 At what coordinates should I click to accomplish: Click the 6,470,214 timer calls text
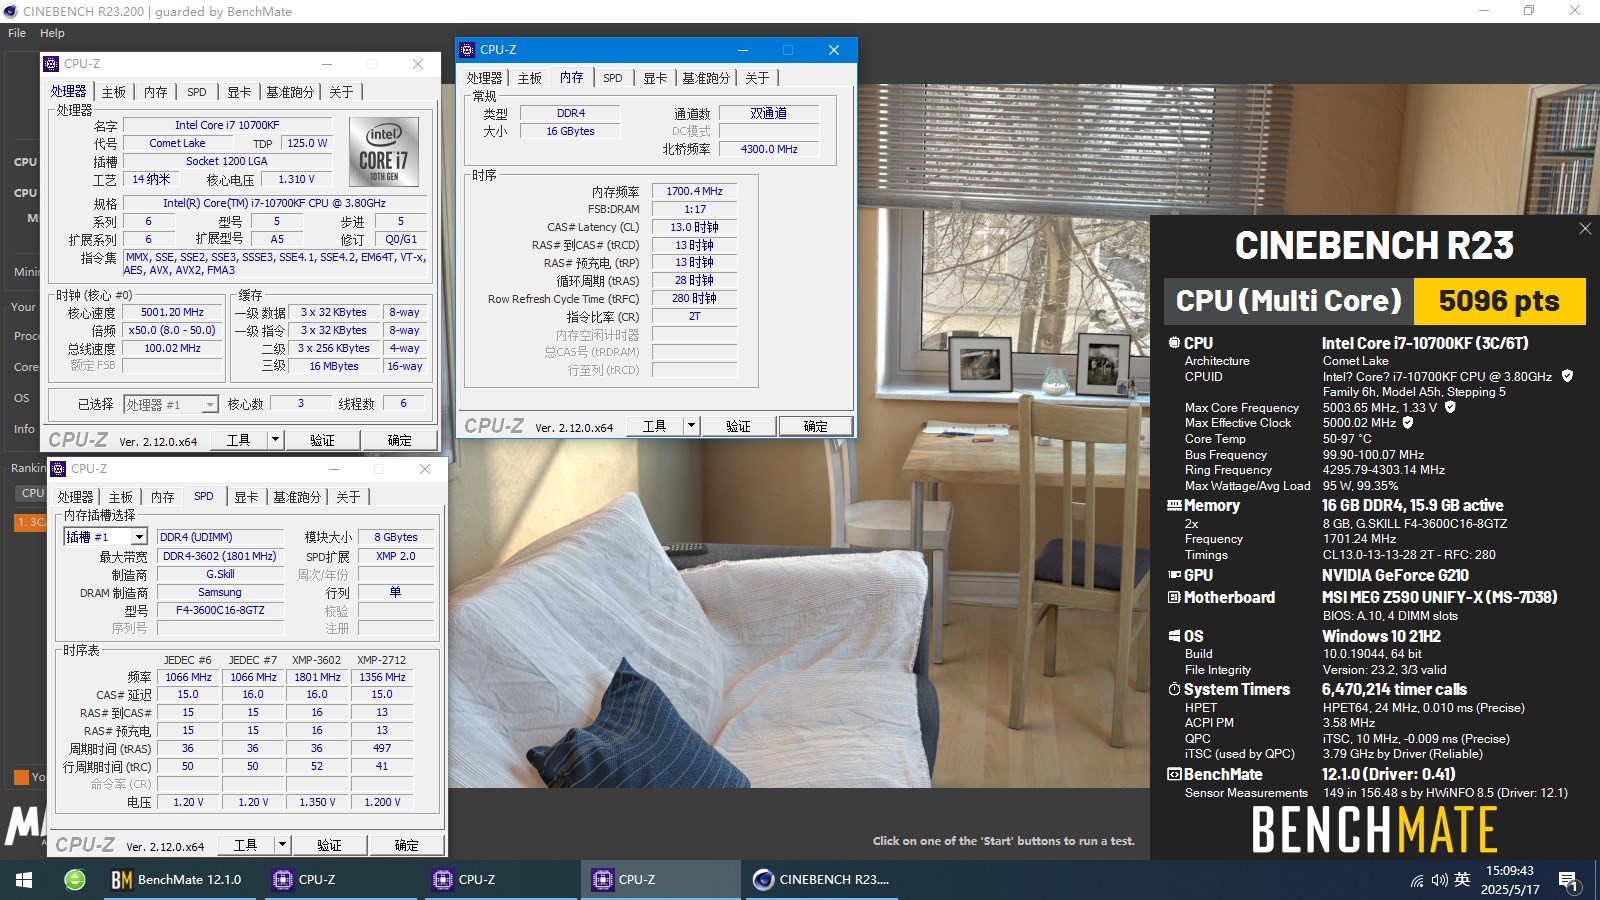point(1394,689)
